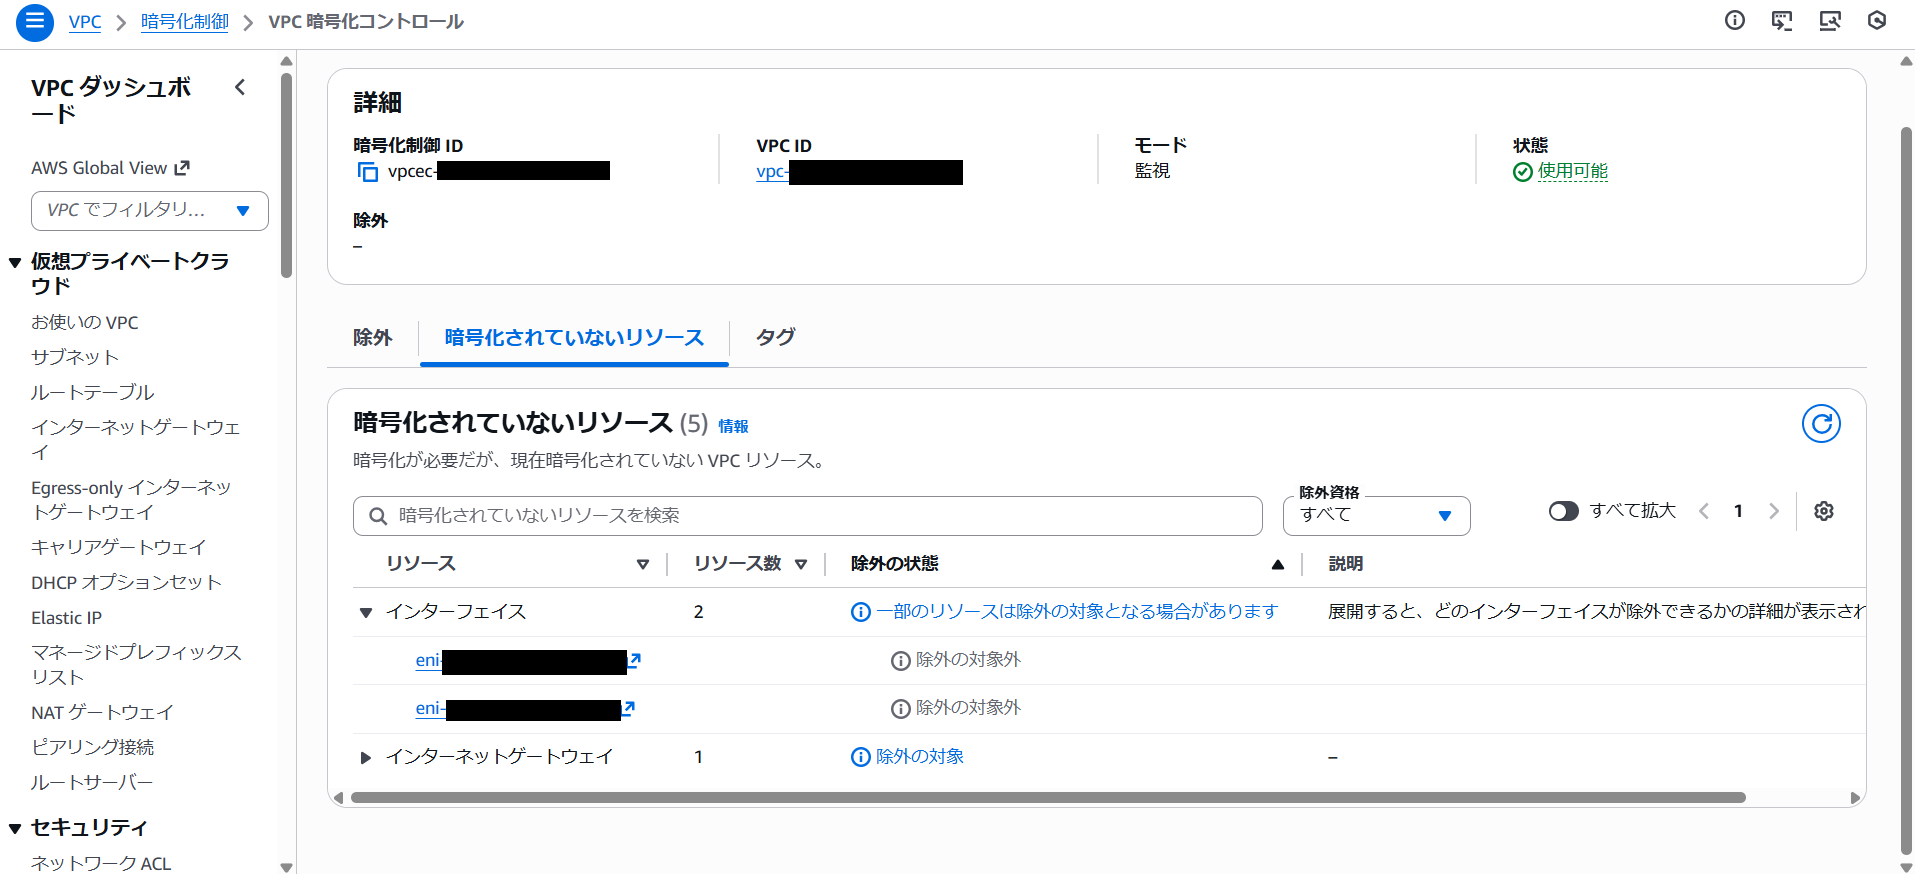
Task: Collapse the Virtual Private Cloud section
Action: click(x=15, y=263)
